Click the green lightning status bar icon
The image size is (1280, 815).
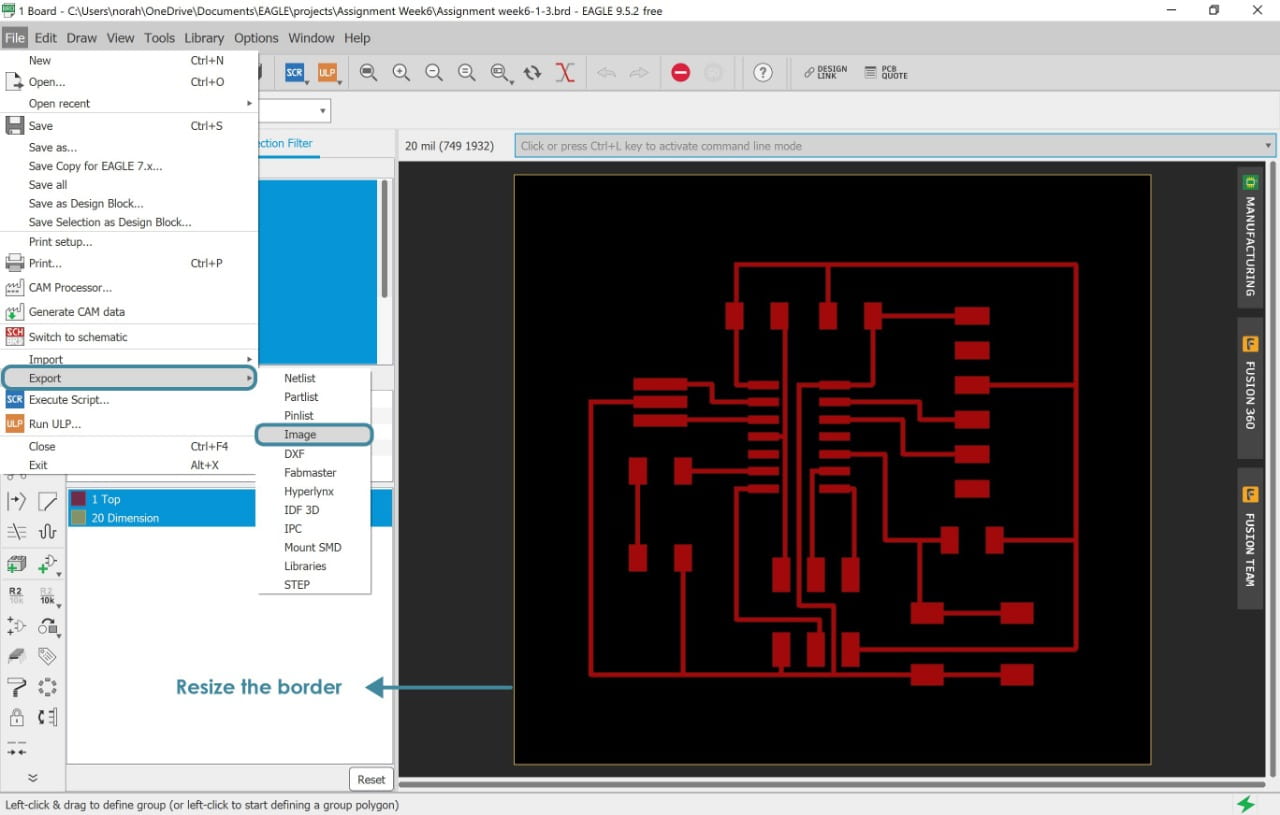pos(1246,804)
